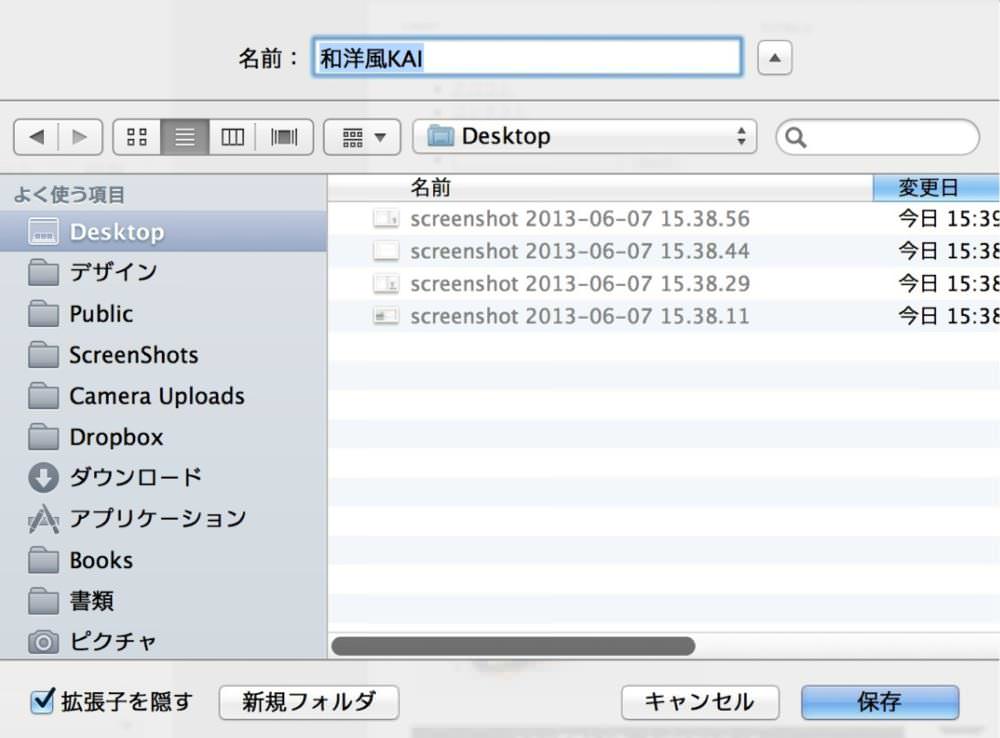Viewport: 1000px width, 738px height.
Task: Sort by the 変更日 column header
Action: coord(936,188)
